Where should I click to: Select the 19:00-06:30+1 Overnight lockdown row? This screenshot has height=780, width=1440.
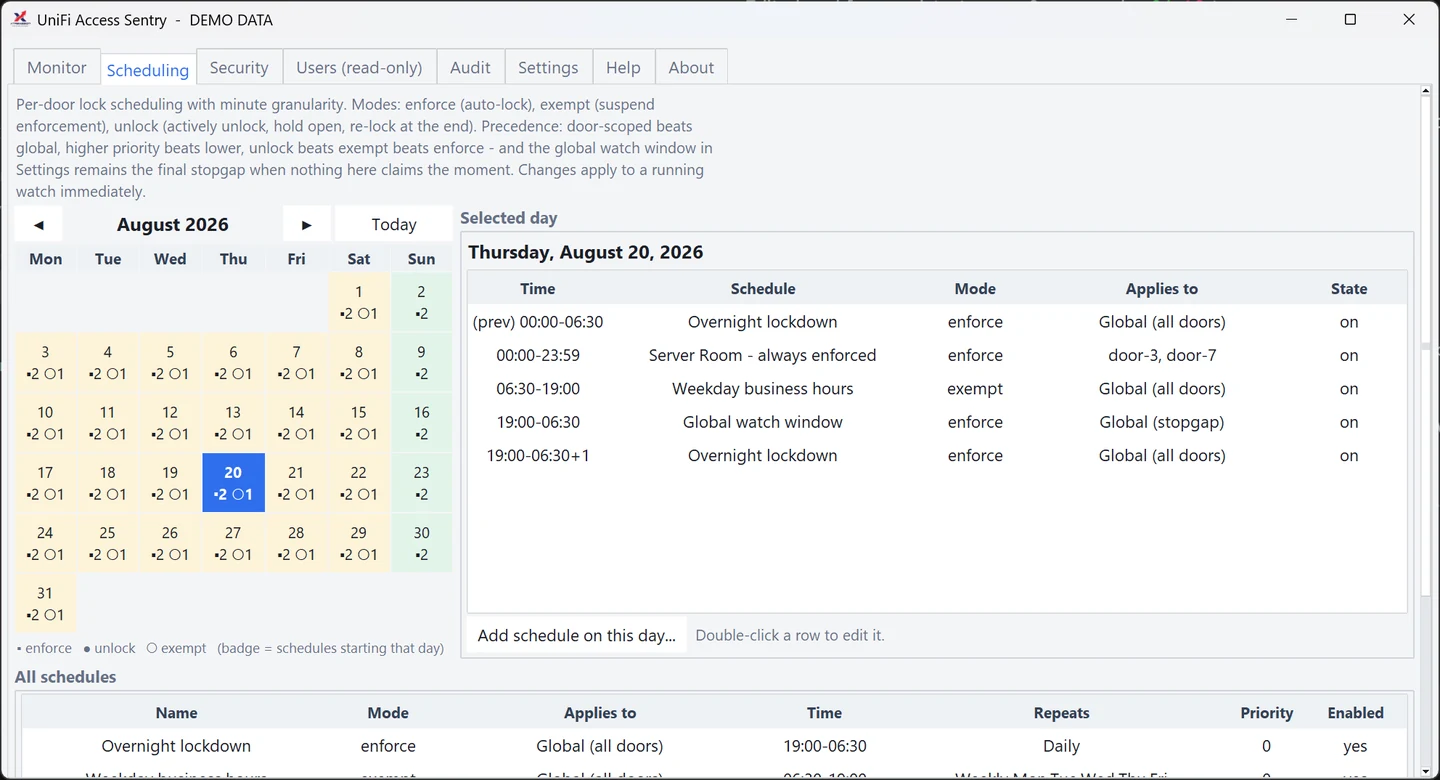click(937, 455)
